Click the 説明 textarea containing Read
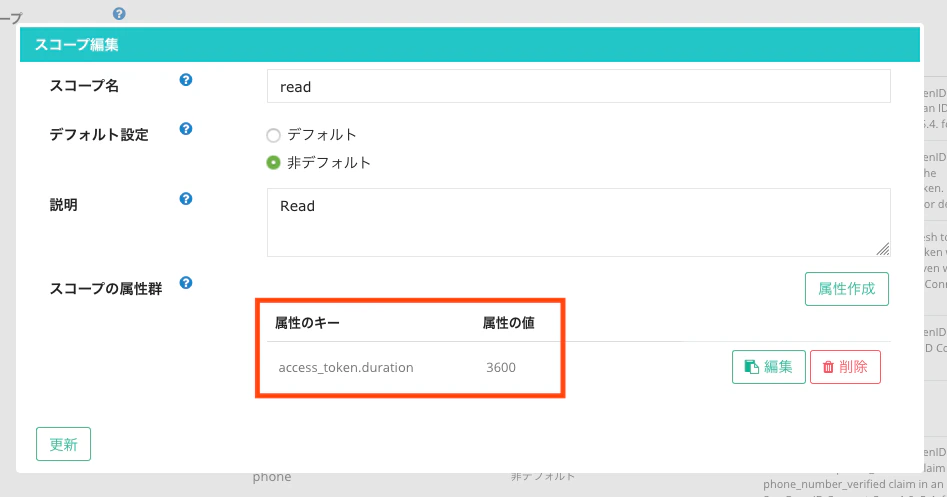The image size is (947, 497). tap(579, 222)
